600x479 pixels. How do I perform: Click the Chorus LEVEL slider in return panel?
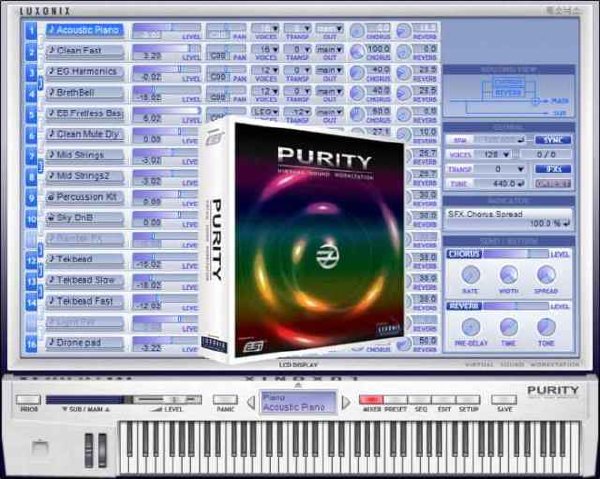[x=516, y=254]
